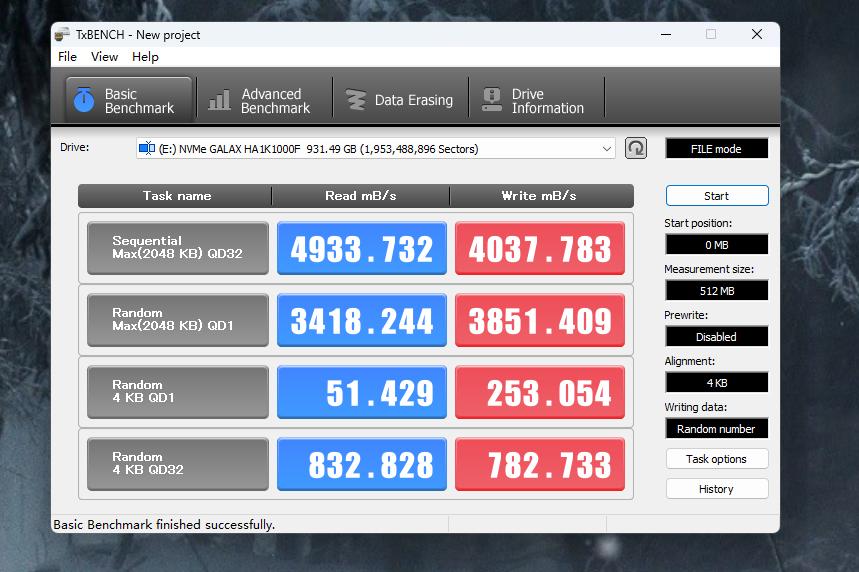
Task: Open benchmark History
Action: (x=717, y=489)
